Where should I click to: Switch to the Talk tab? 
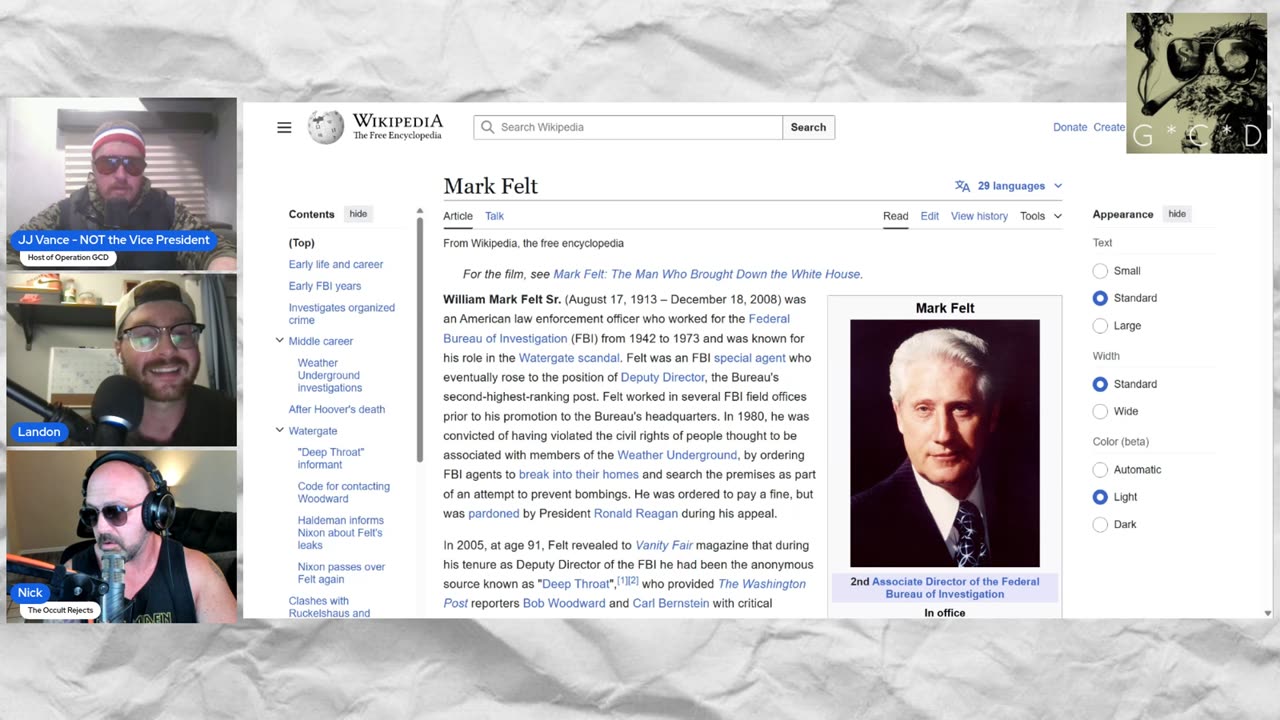(494, 216)
